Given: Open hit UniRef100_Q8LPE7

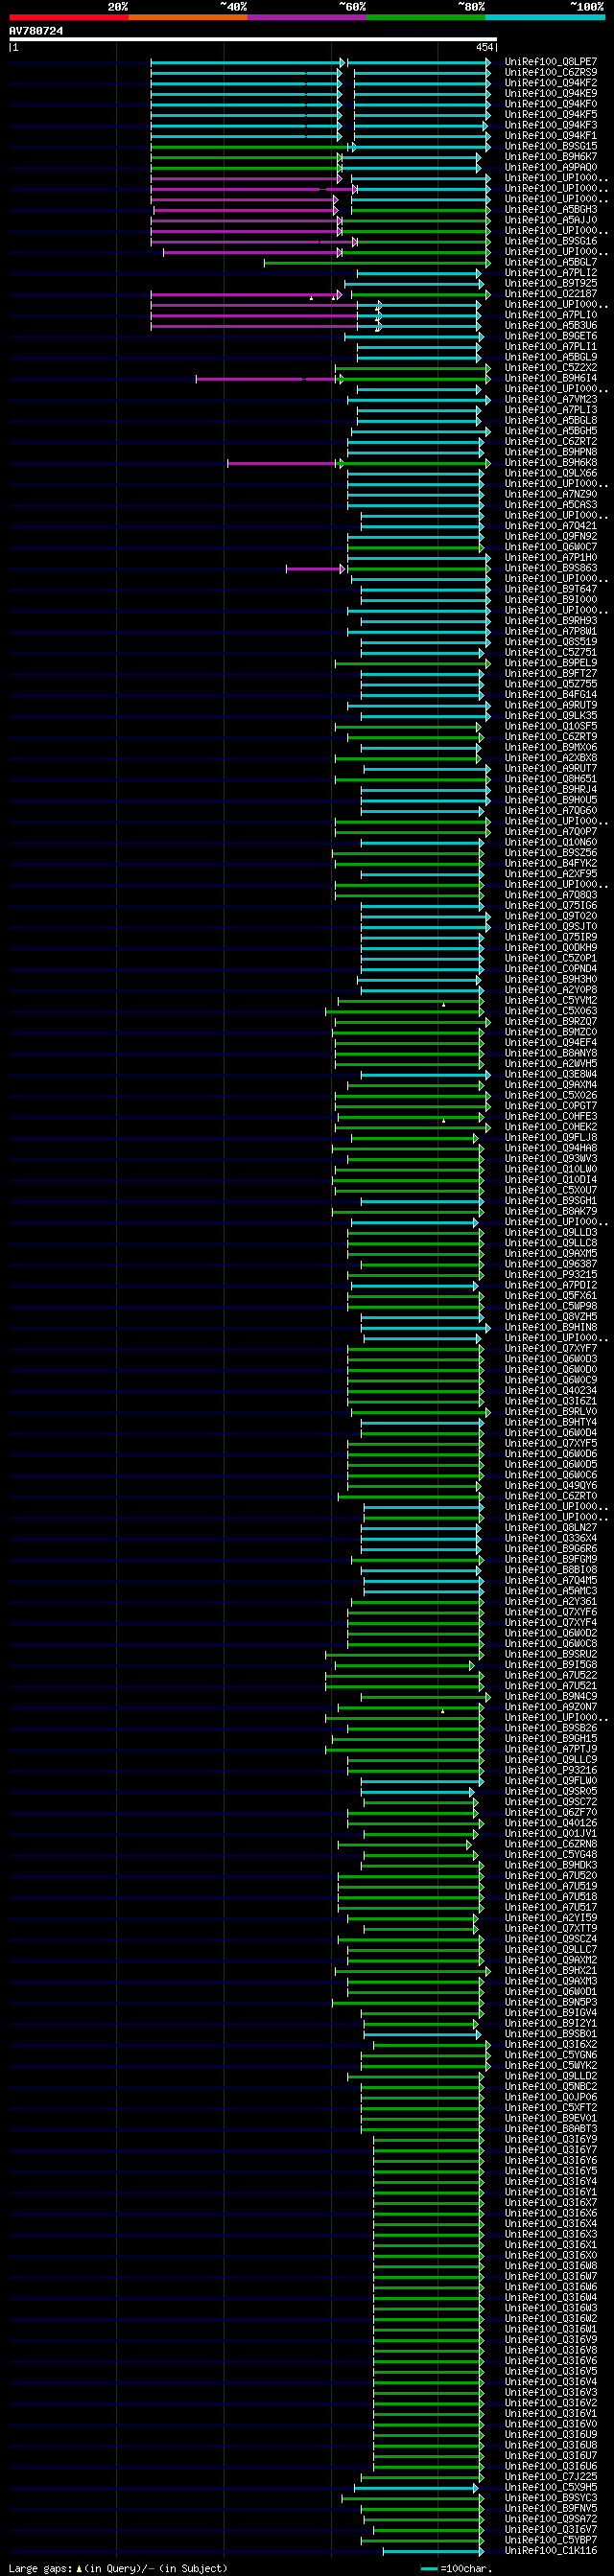Looking at the screenshot, I should (551, 62).
